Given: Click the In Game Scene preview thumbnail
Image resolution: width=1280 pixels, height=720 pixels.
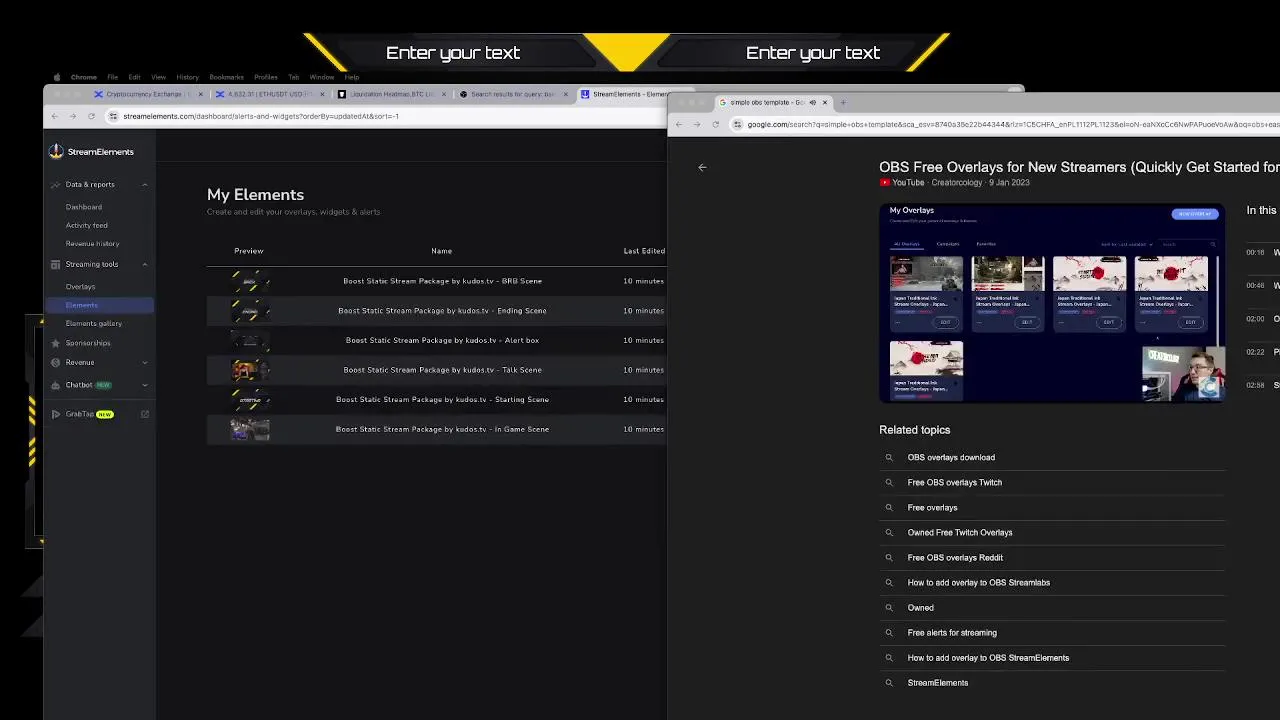Looking at the screenshot, I should (x=250, y=429).
